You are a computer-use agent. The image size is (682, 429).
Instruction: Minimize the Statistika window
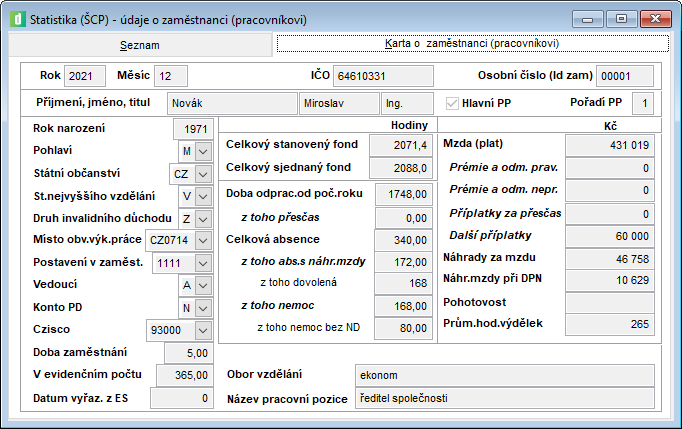point(588,19)
